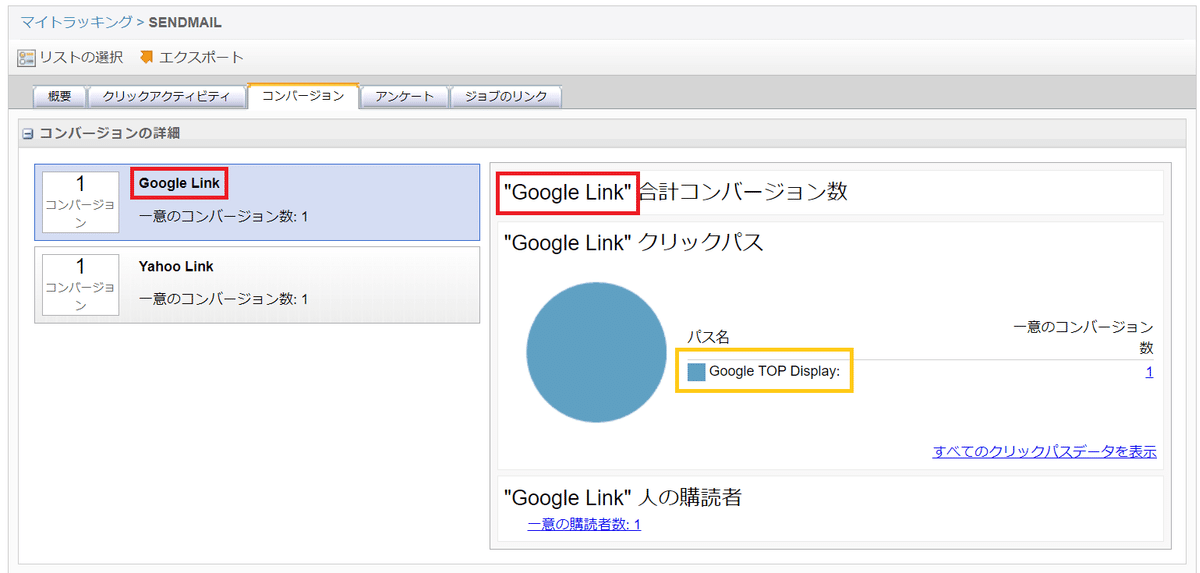Click Yahoo Link 一意のコンバージョン数: 1 text

(x=223, y=299)
